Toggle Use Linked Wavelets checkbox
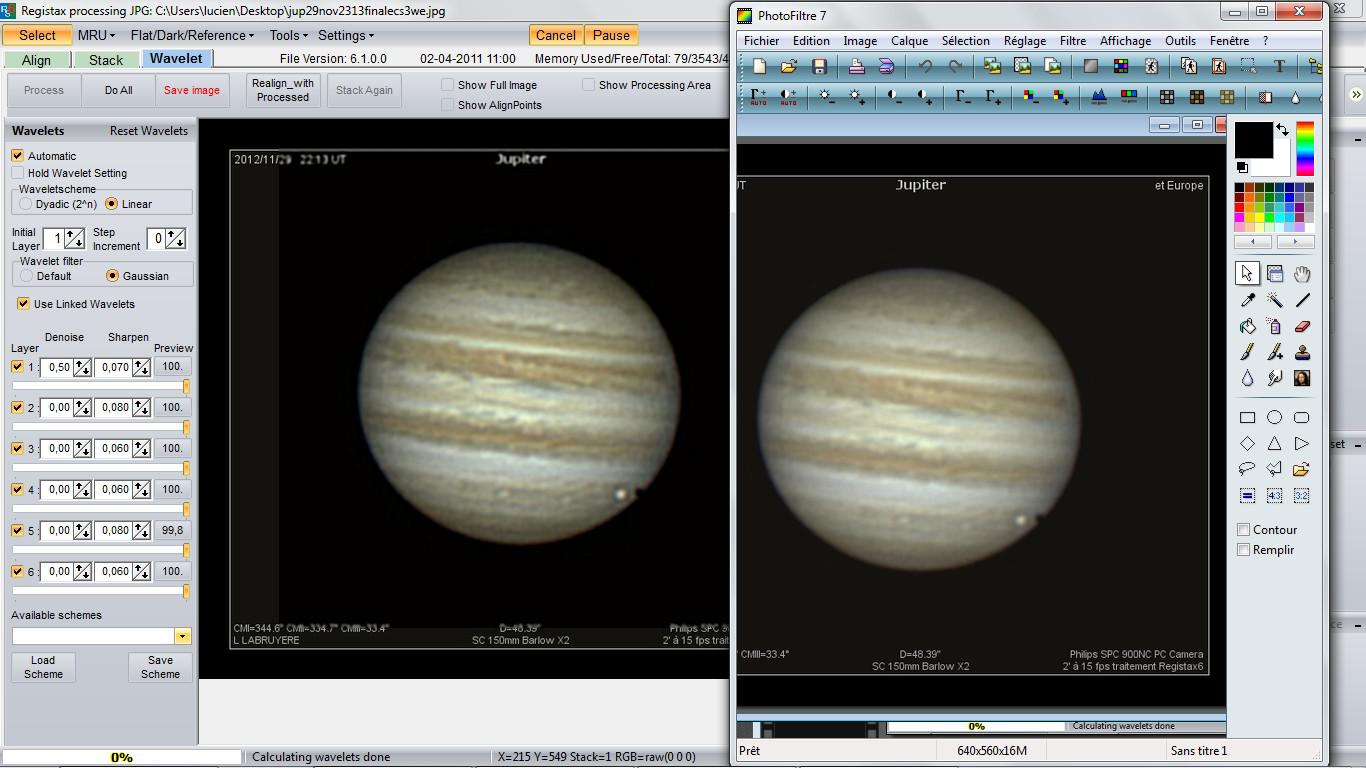This screenshot has height=768, width=1366. (23, 304)
